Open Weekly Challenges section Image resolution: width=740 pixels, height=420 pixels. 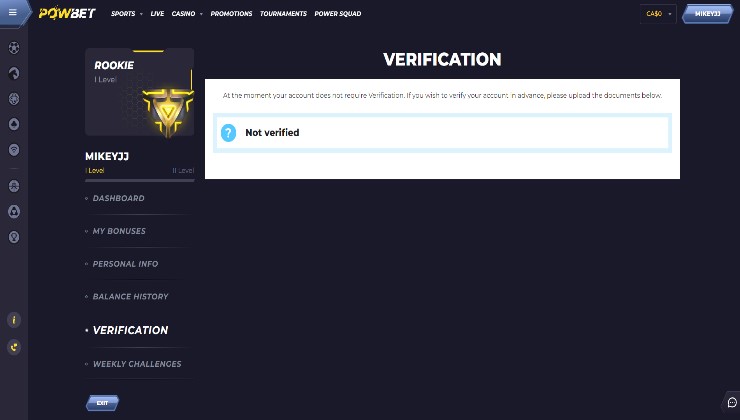[137, 364]
